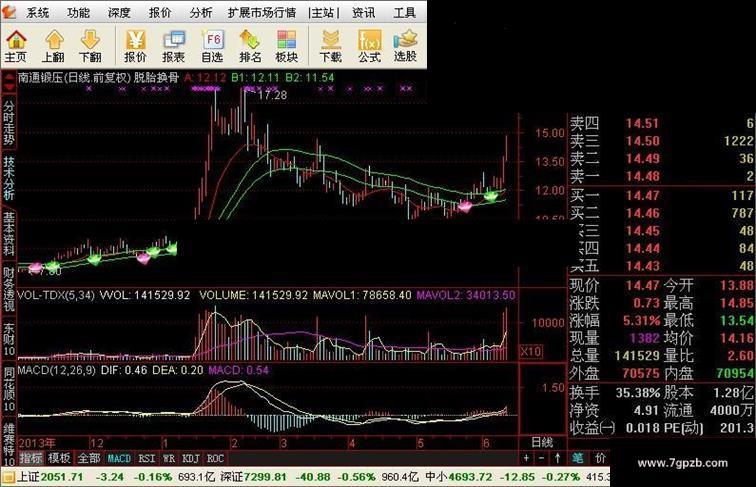The width and height of the screenshot is (756, 487).
Task: Click the - zoom button below chart
Action: click(x=541, y=458)
